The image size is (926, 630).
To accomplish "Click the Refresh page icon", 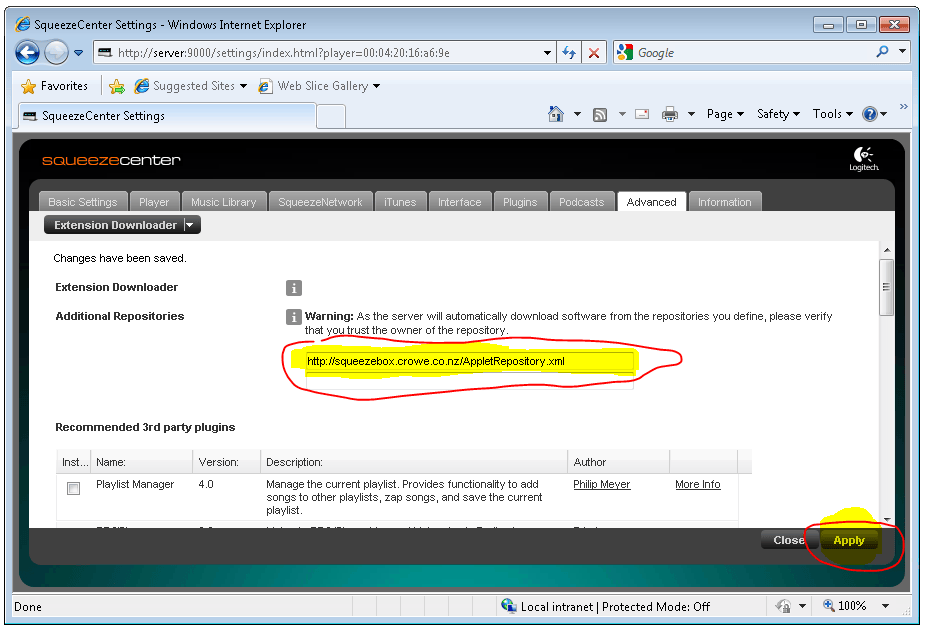I will tap(569, 53).
